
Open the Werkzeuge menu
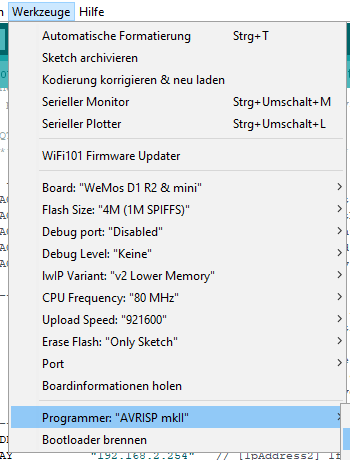pos(41,12)
